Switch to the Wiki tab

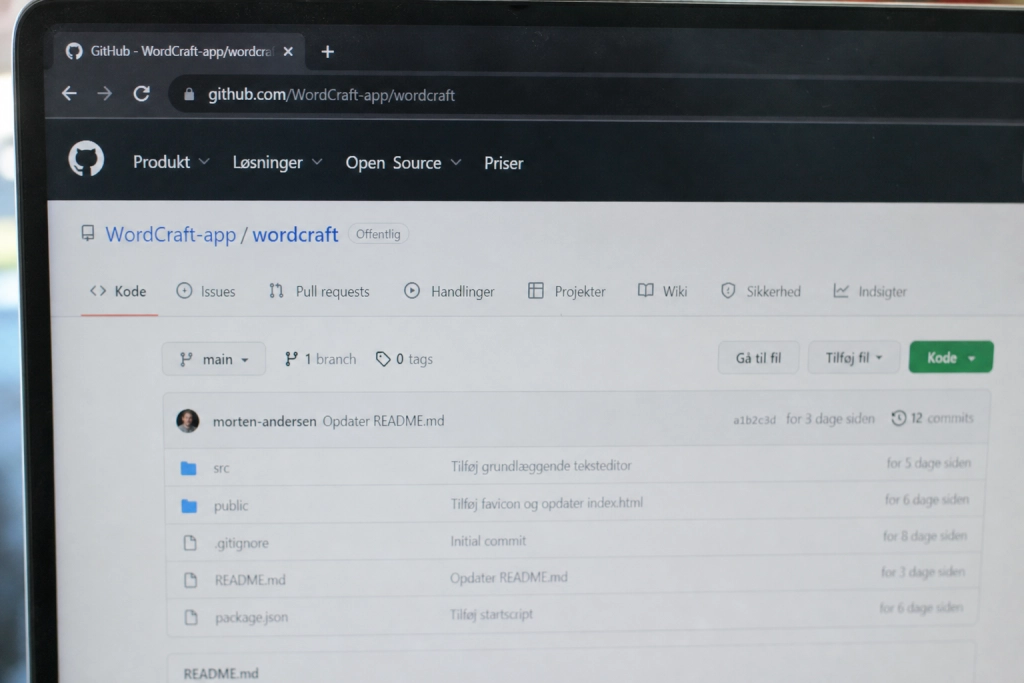pyautogui.click(x=662, y=291)
